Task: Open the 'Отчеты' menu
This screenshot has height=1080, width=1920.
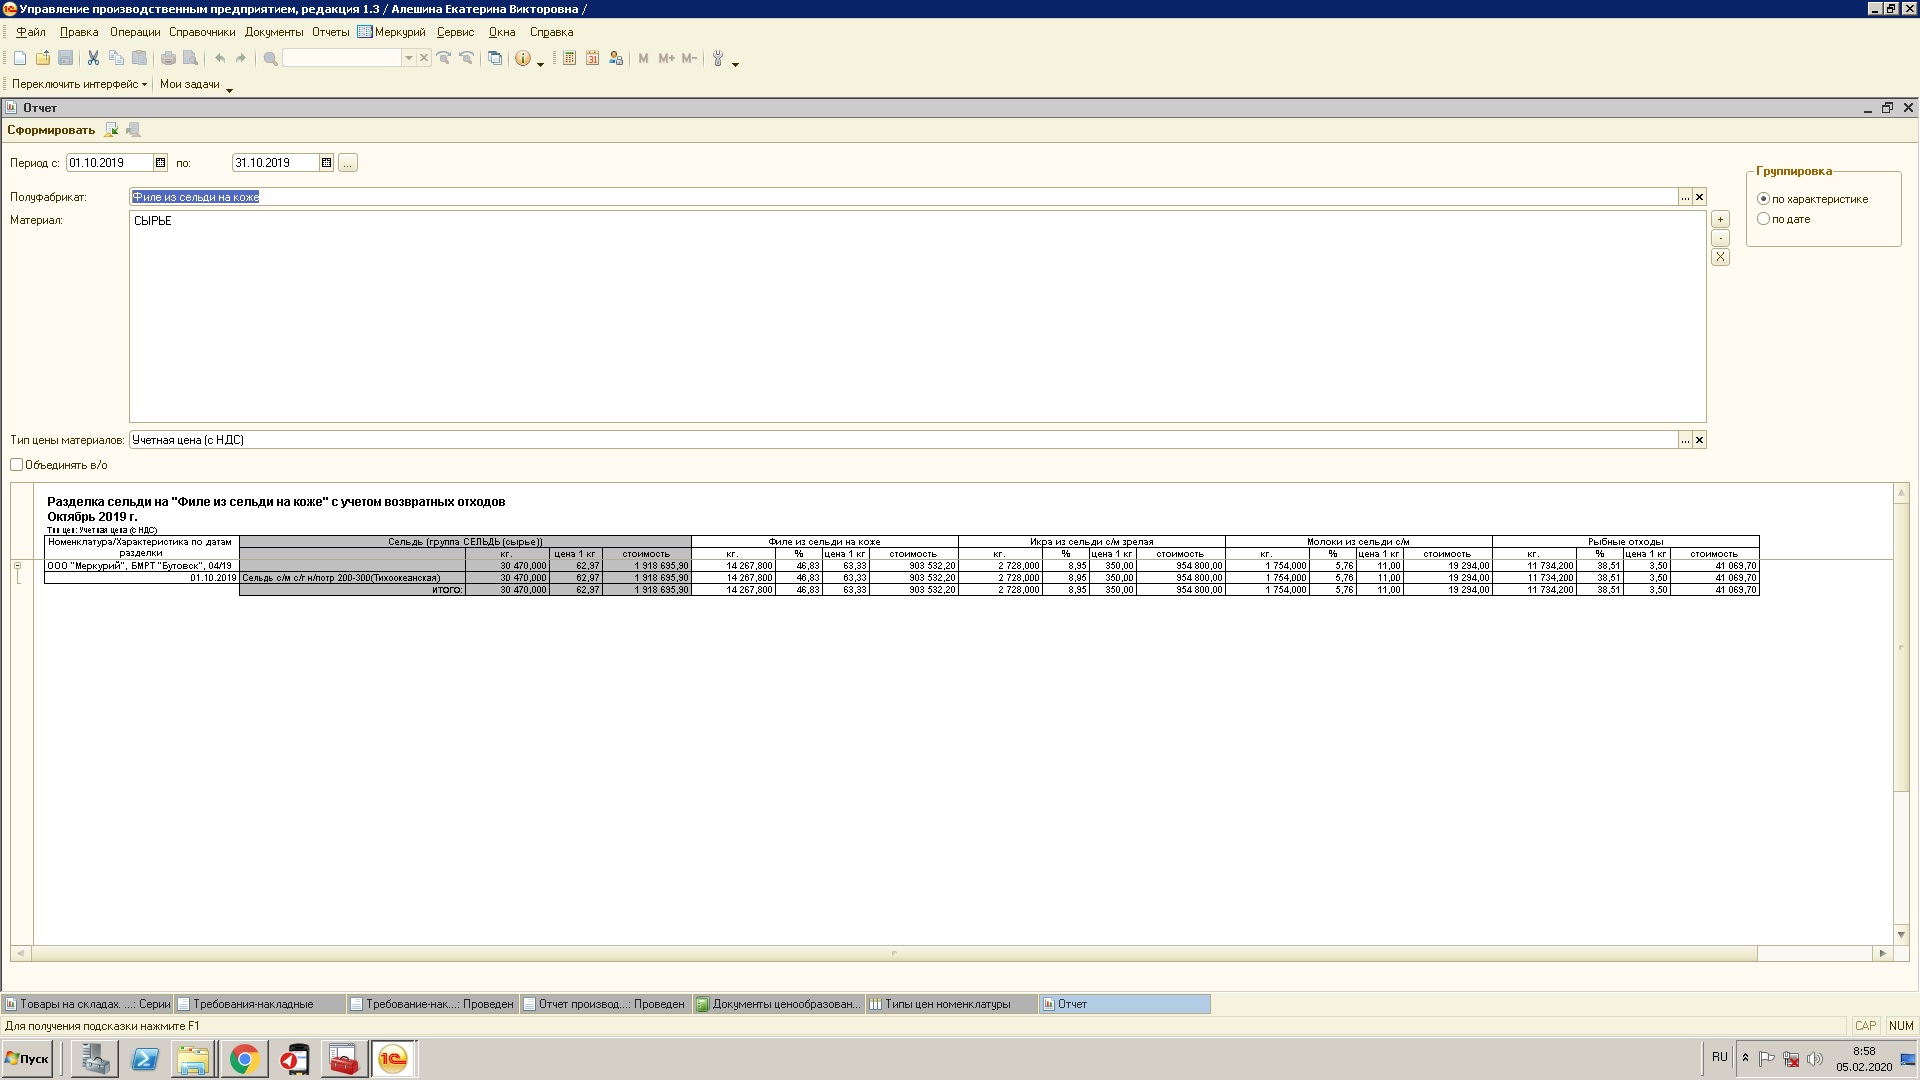Action: [330, 32]
